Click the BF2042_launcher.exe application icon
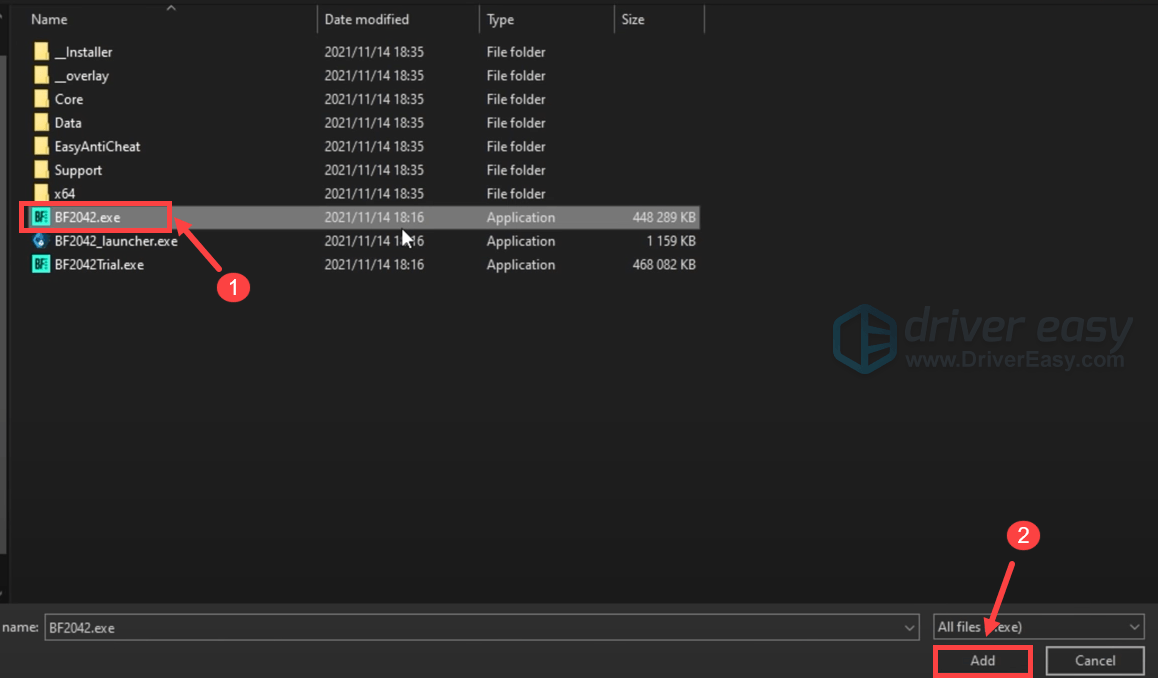1158x678 pixels. [41, 241]
